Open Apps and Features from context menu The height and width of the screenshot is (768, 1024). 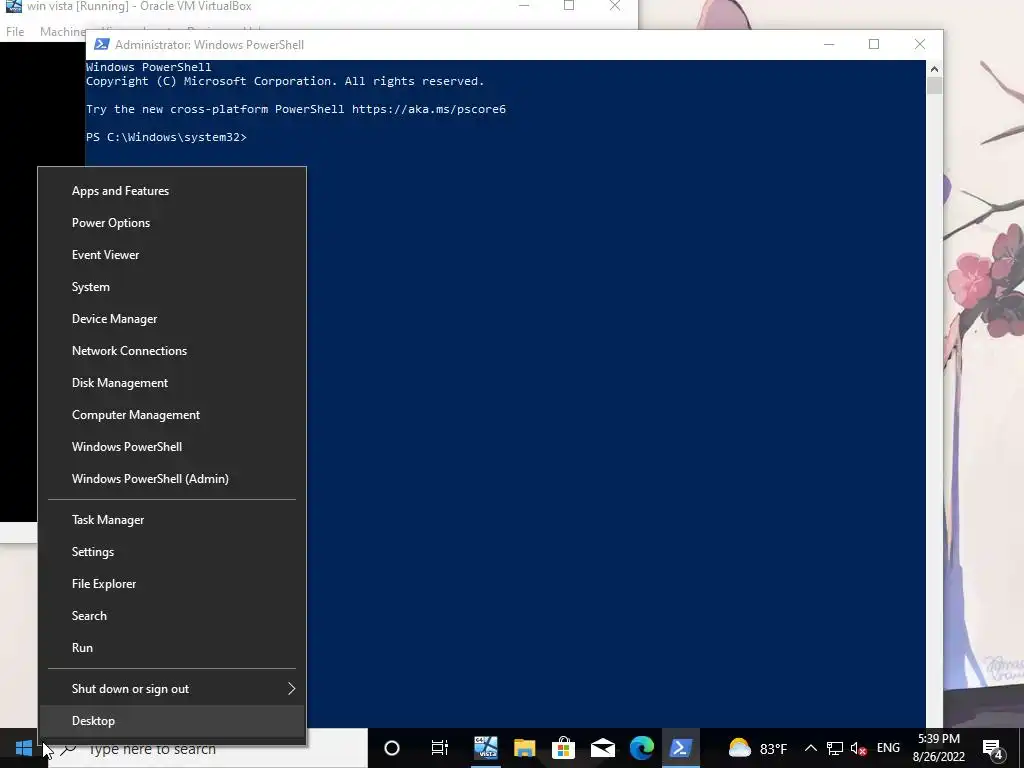click(x=172, y=191)
